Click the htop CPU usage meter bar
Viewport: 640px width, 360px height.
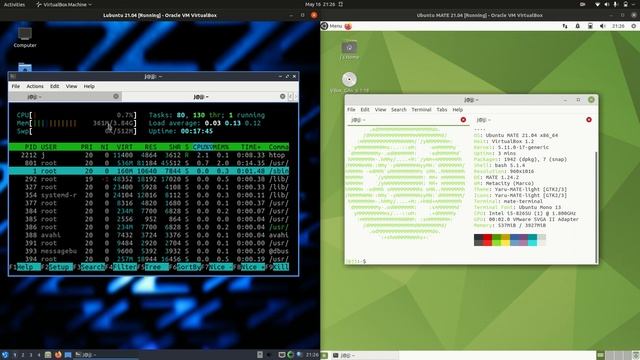(x=76, y=115)
